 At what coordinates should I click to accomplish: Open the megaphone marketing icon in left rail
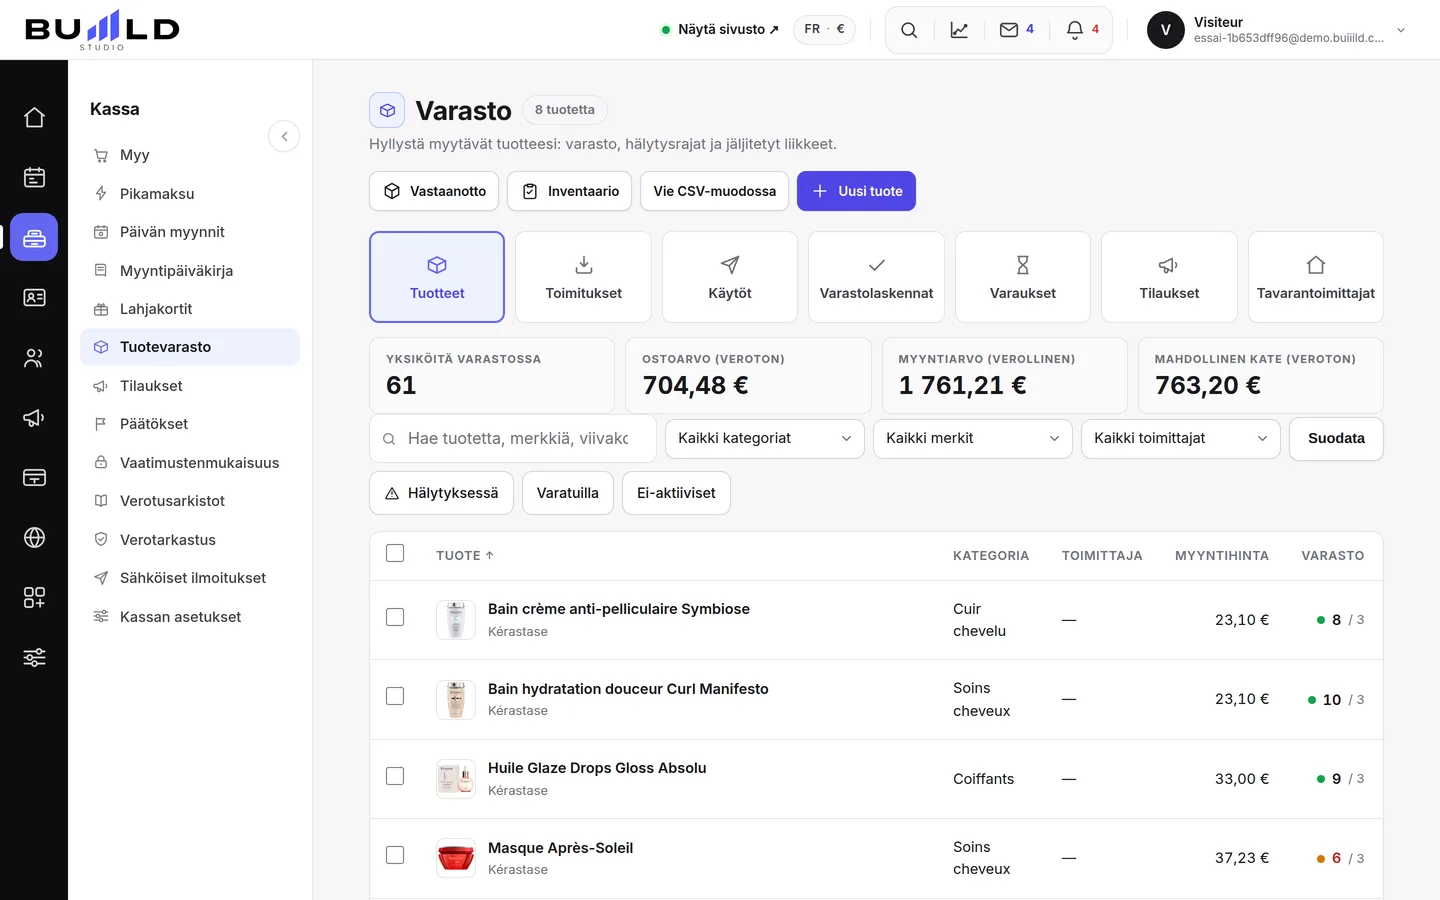(34, 417)
